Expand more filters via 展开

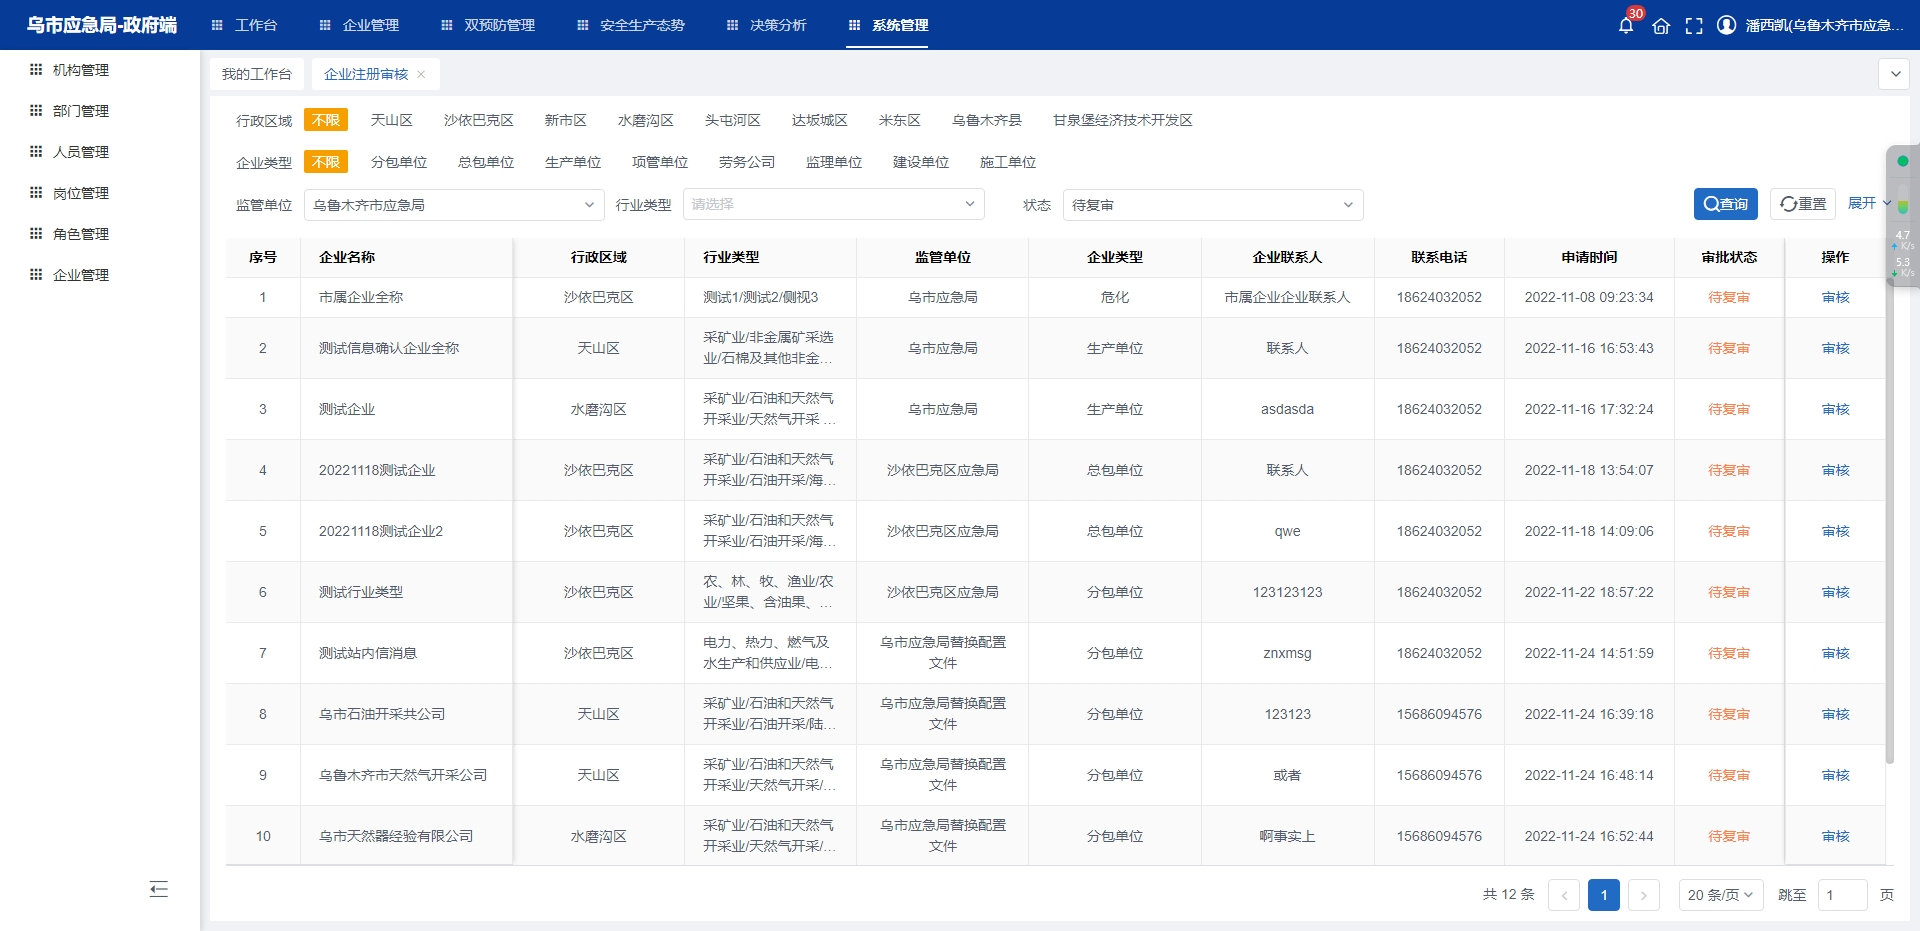click(x=1869, y=203)
